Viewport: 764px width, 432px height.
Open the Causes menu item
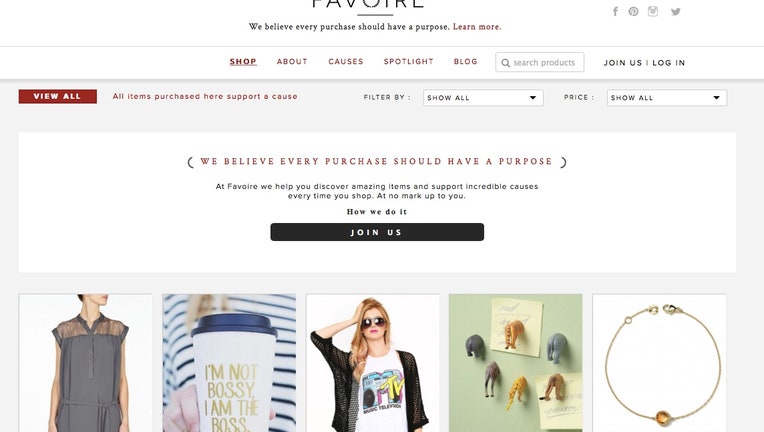[346, 61]
